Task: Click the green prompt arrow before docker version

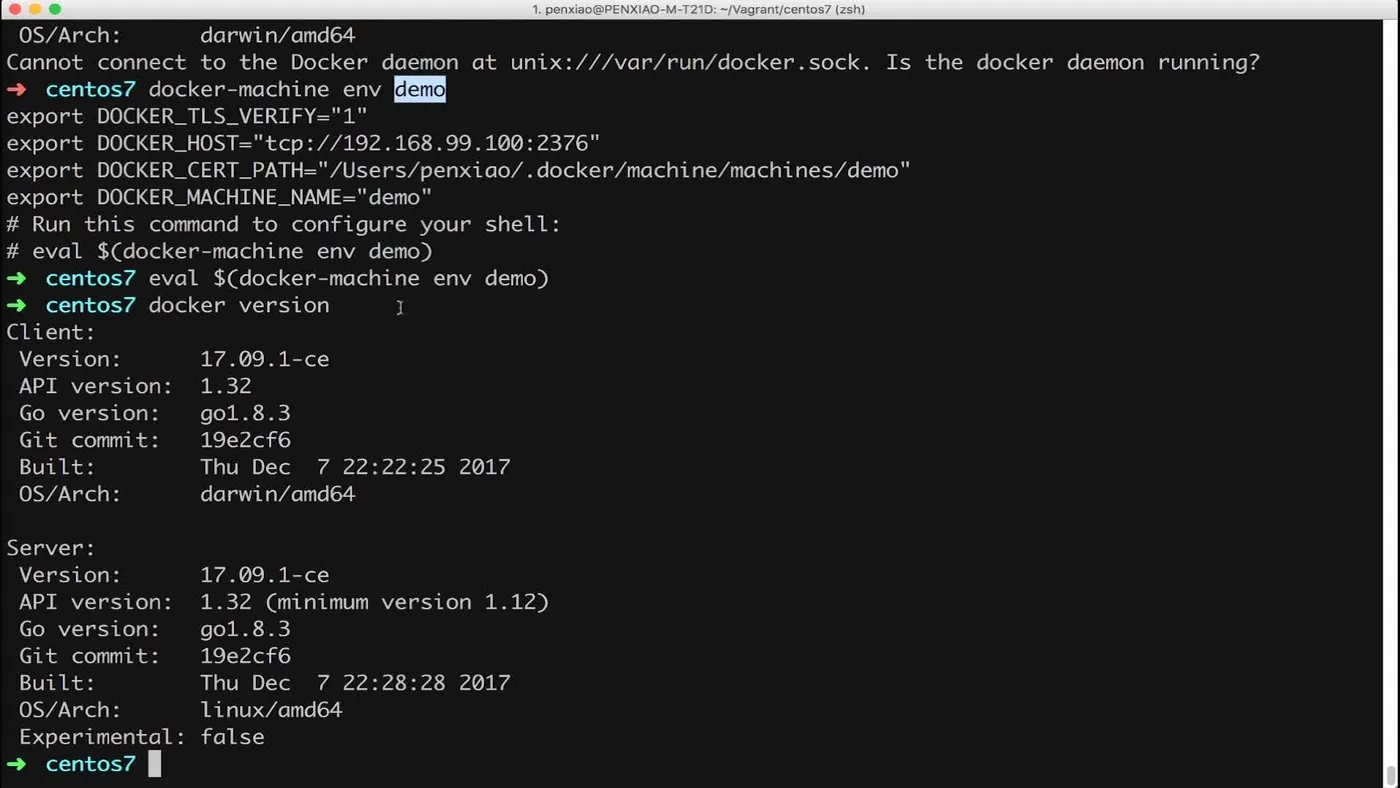Action: (16, 305)
